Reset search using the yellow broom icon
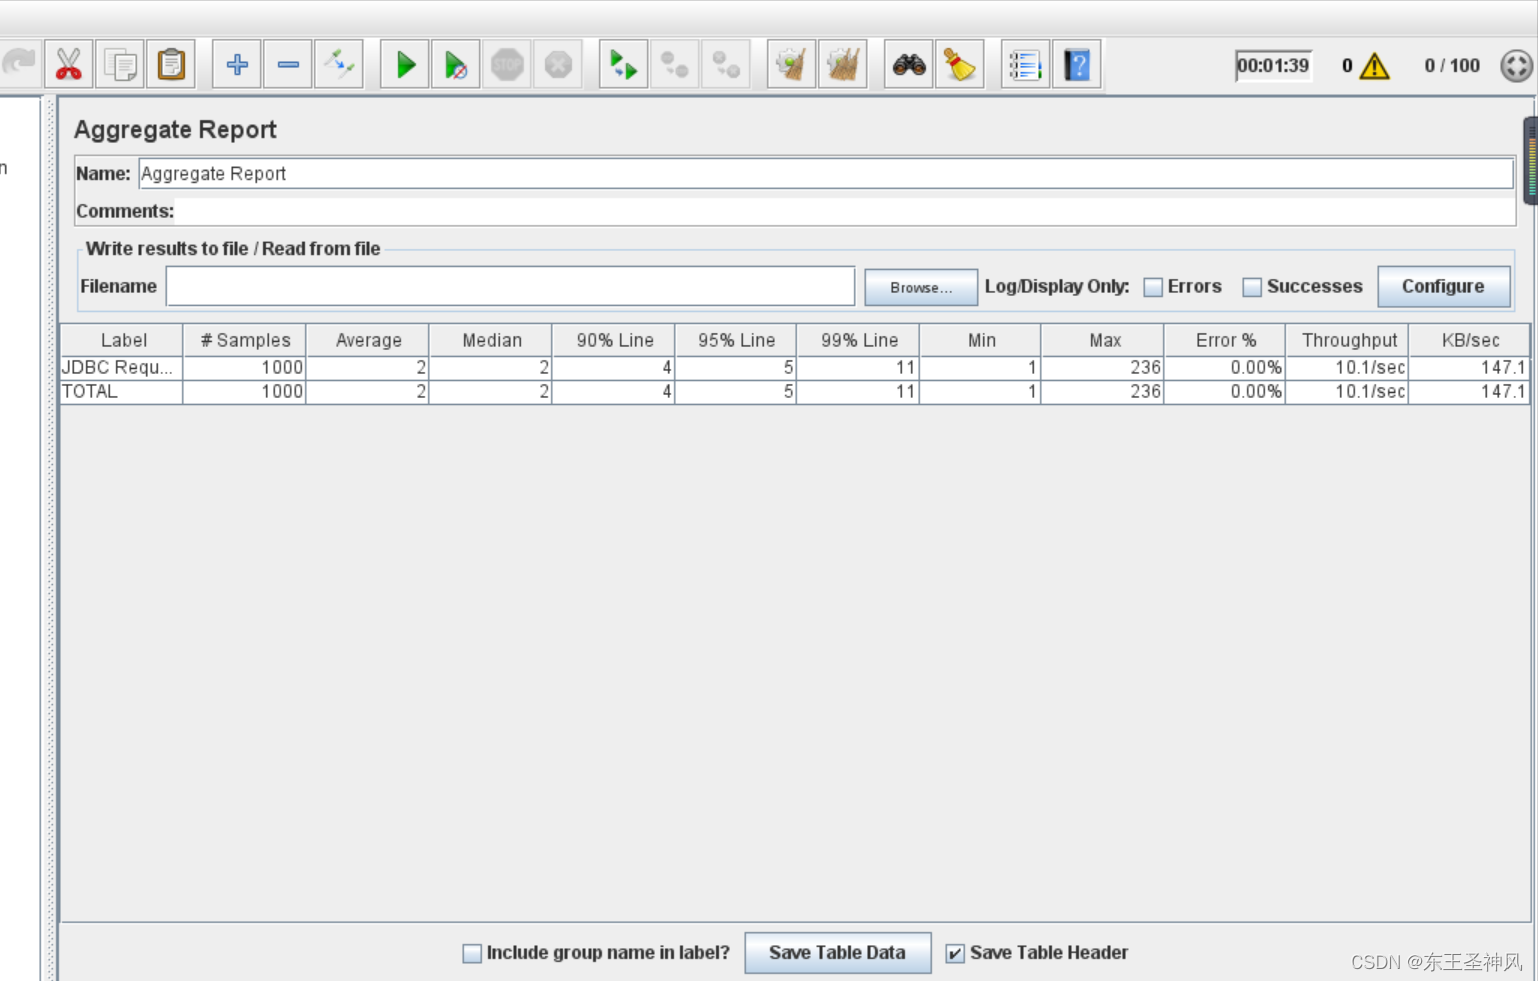Image resolution: width=1538 pixels, height=981 pixels. (x=960, y=65)
